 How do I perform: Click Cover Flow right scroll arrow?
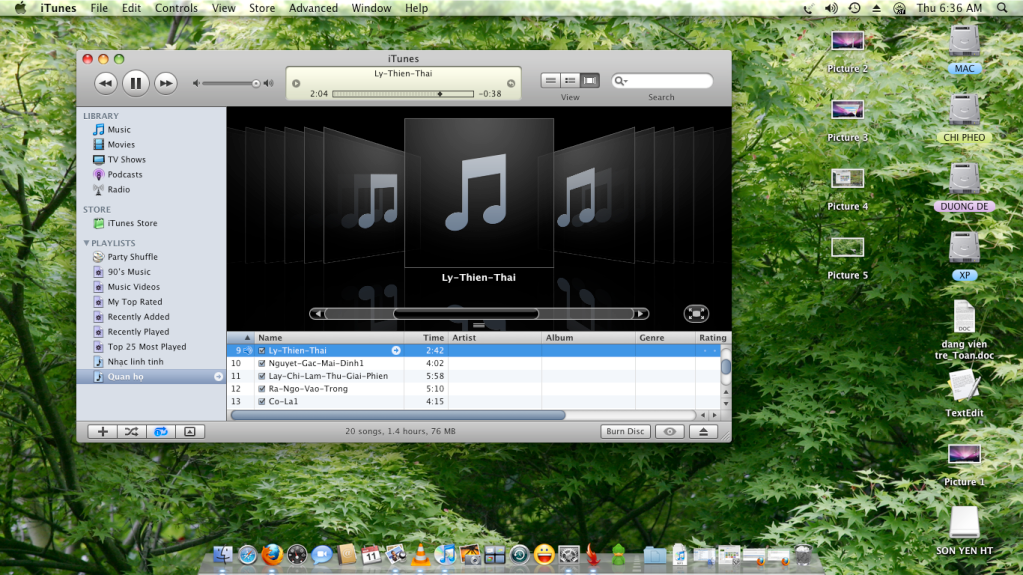pyautogui.click(x=641, y=314)
